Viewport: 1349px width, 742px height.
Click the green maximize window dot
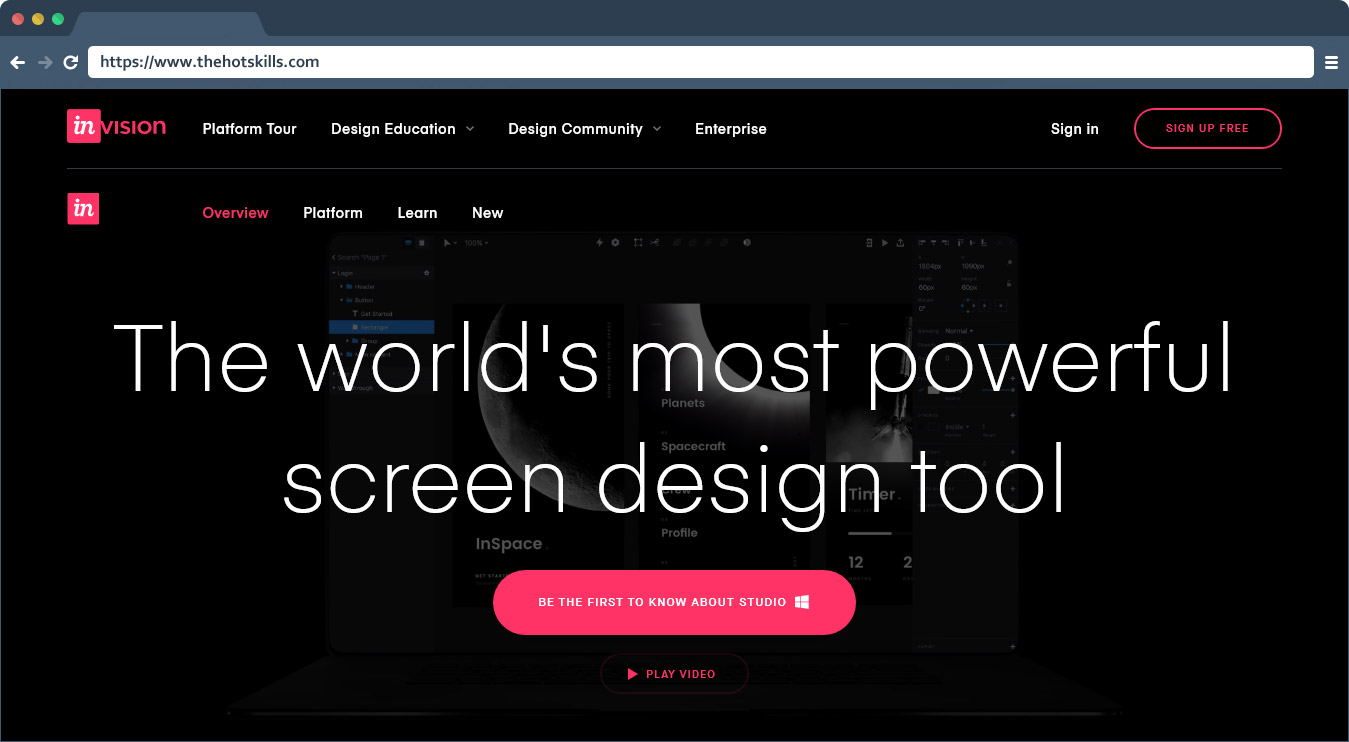58,19
